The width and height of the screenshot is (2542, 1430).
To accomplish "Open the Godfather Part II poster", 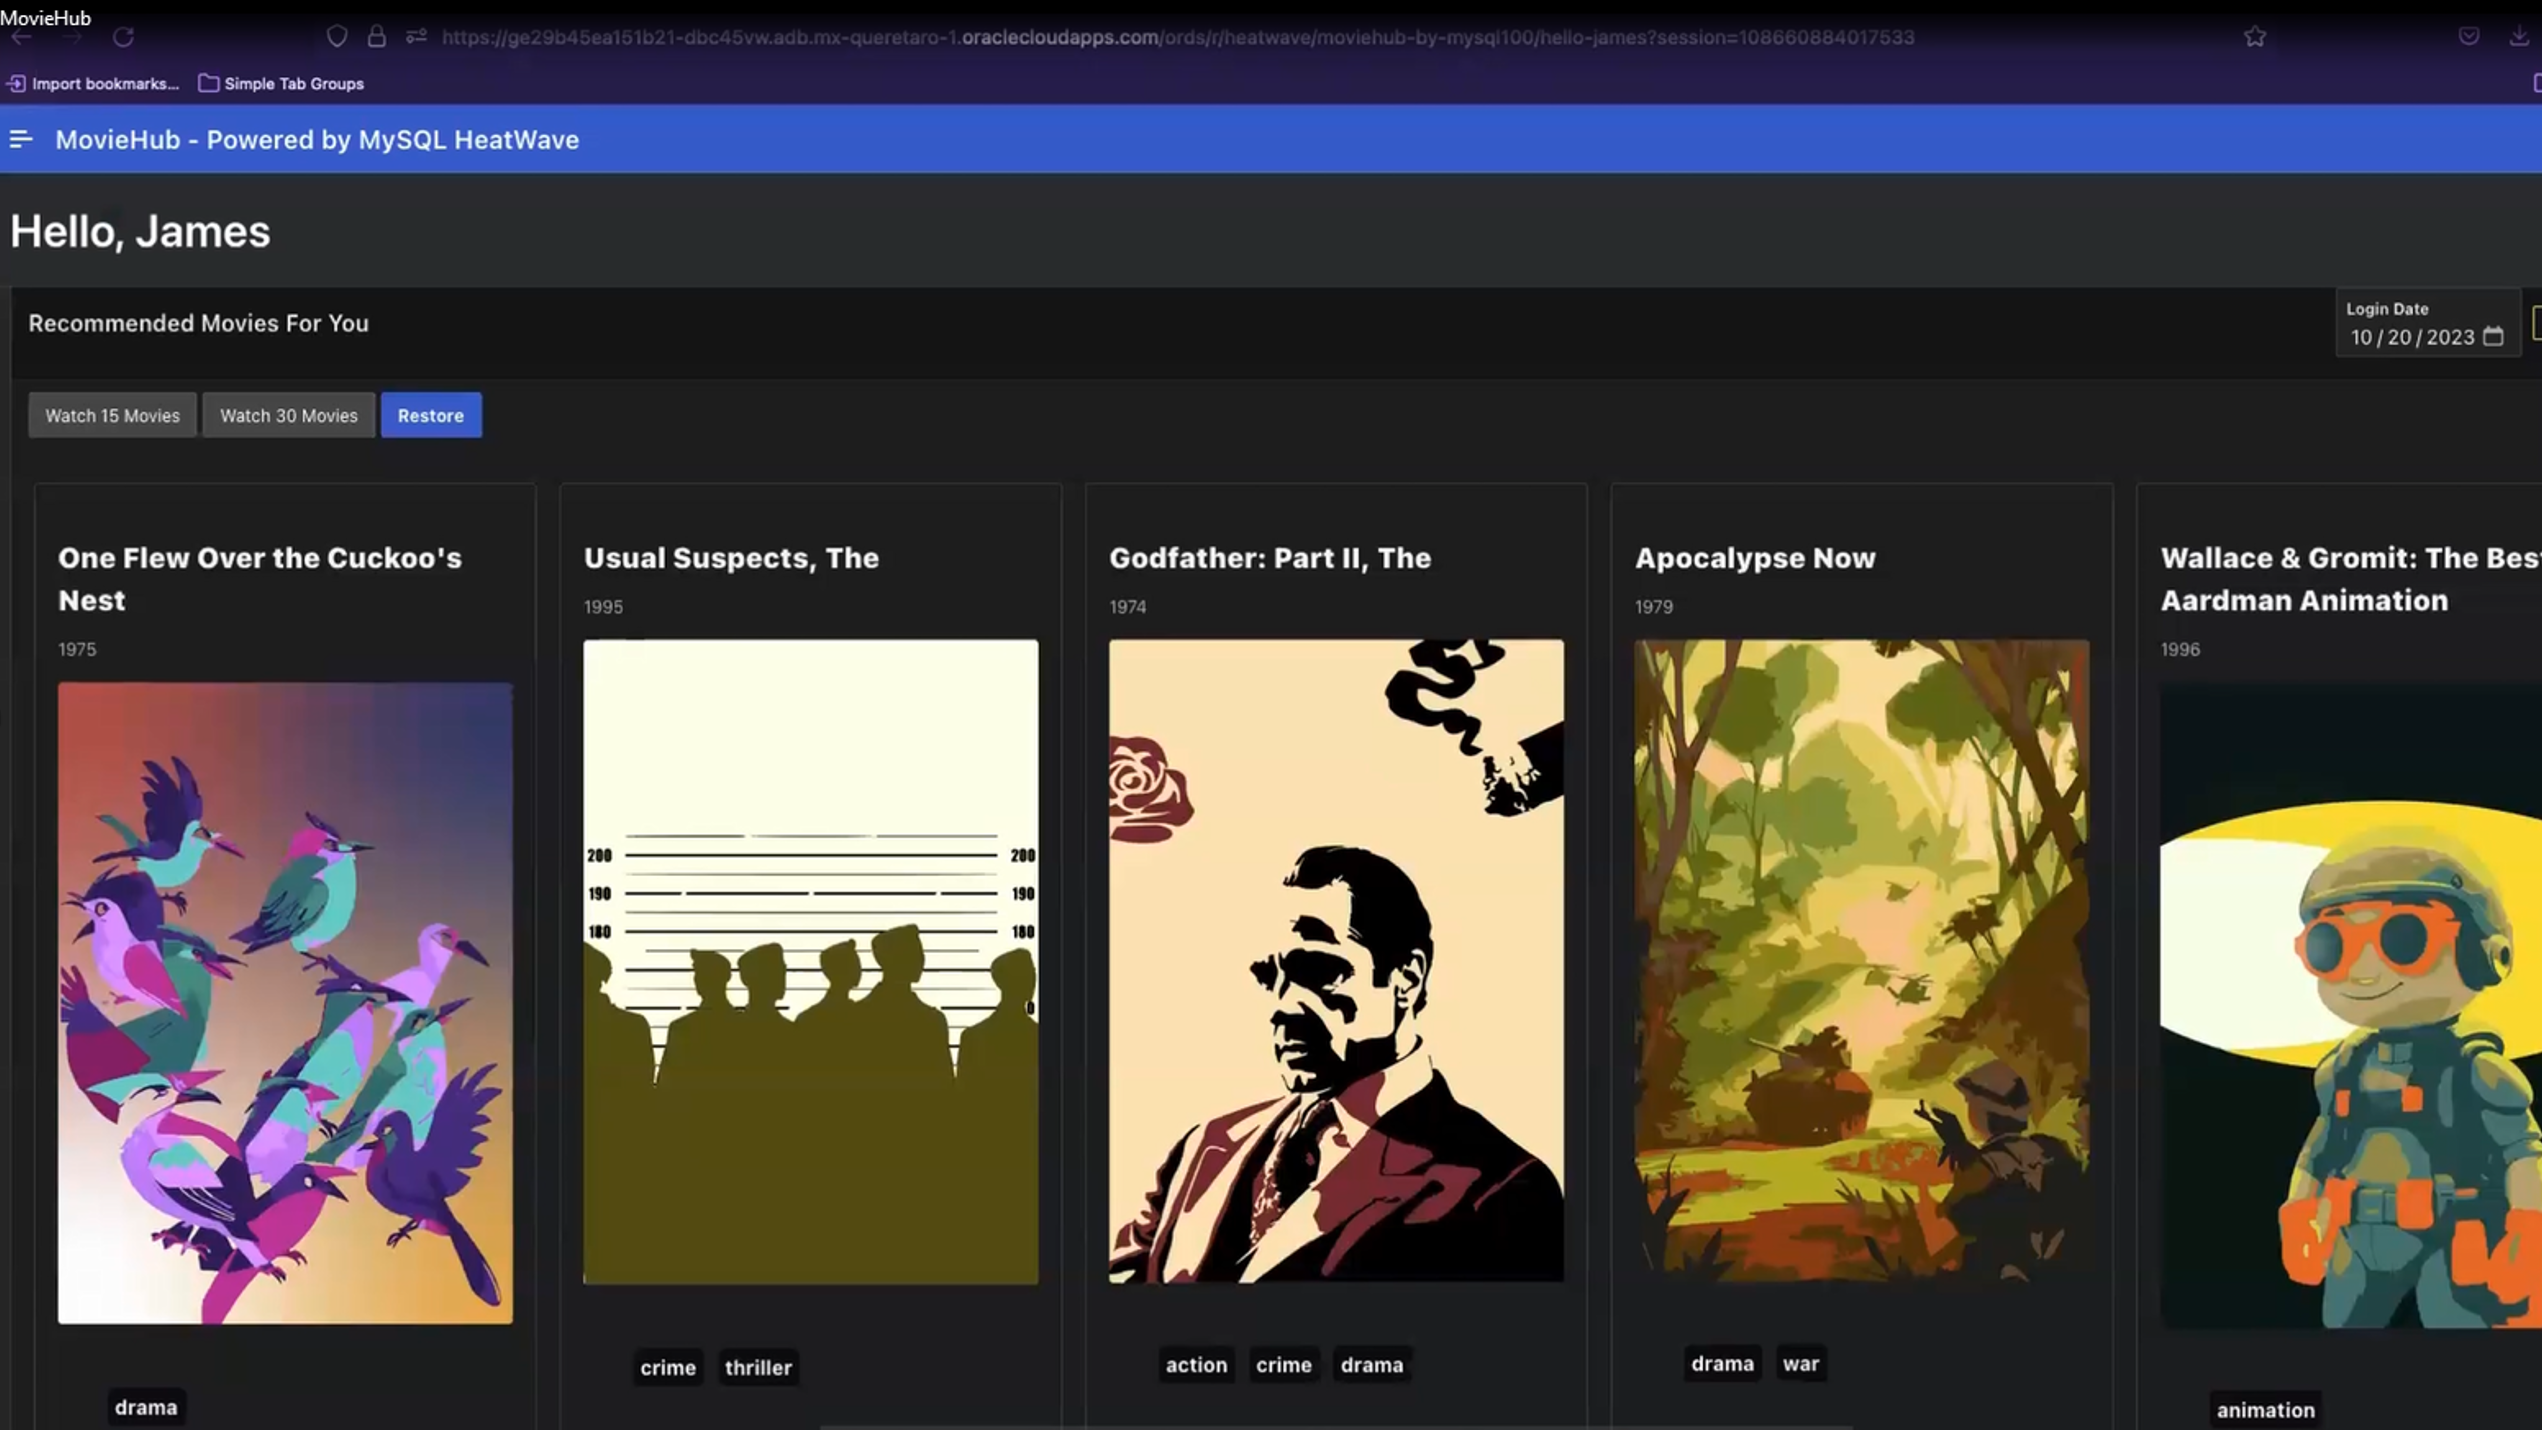I will point(1337,965).
